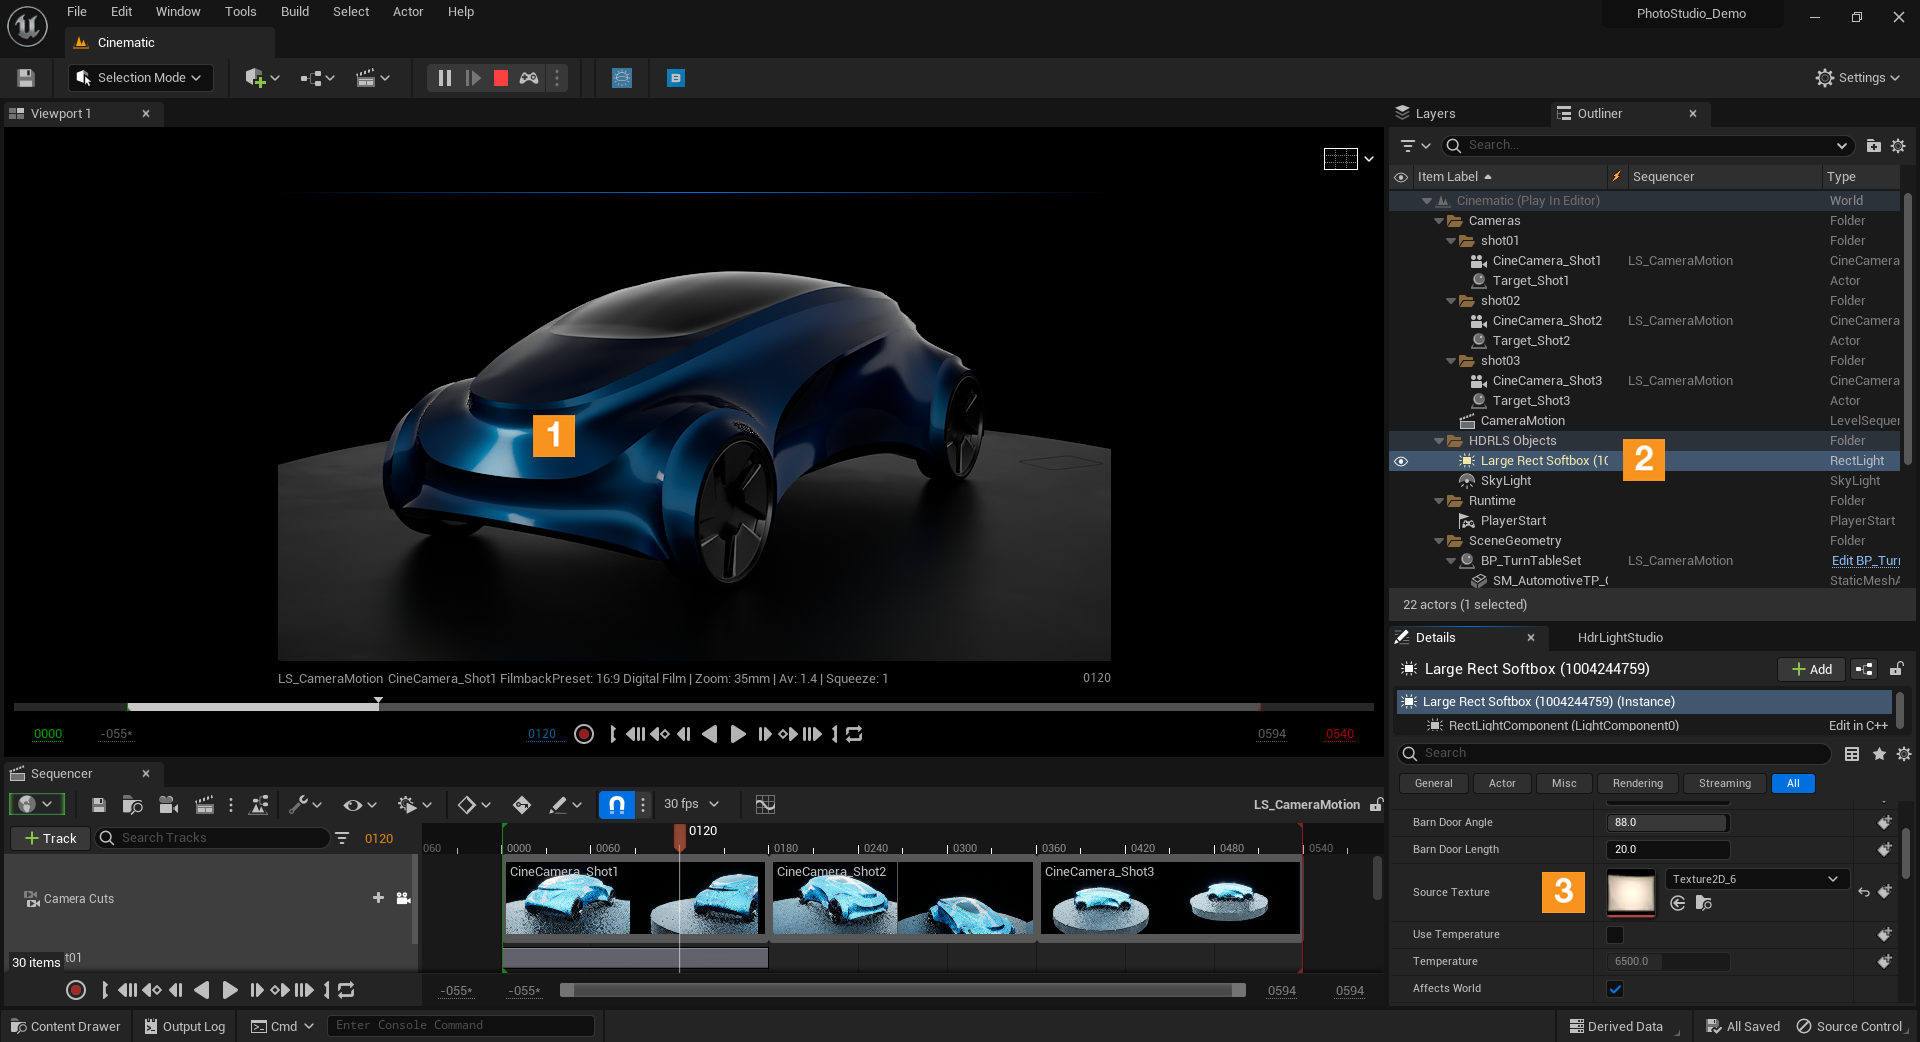
Task: Click the lock icon in Details panel header
Action: [x=1896, y=669]
